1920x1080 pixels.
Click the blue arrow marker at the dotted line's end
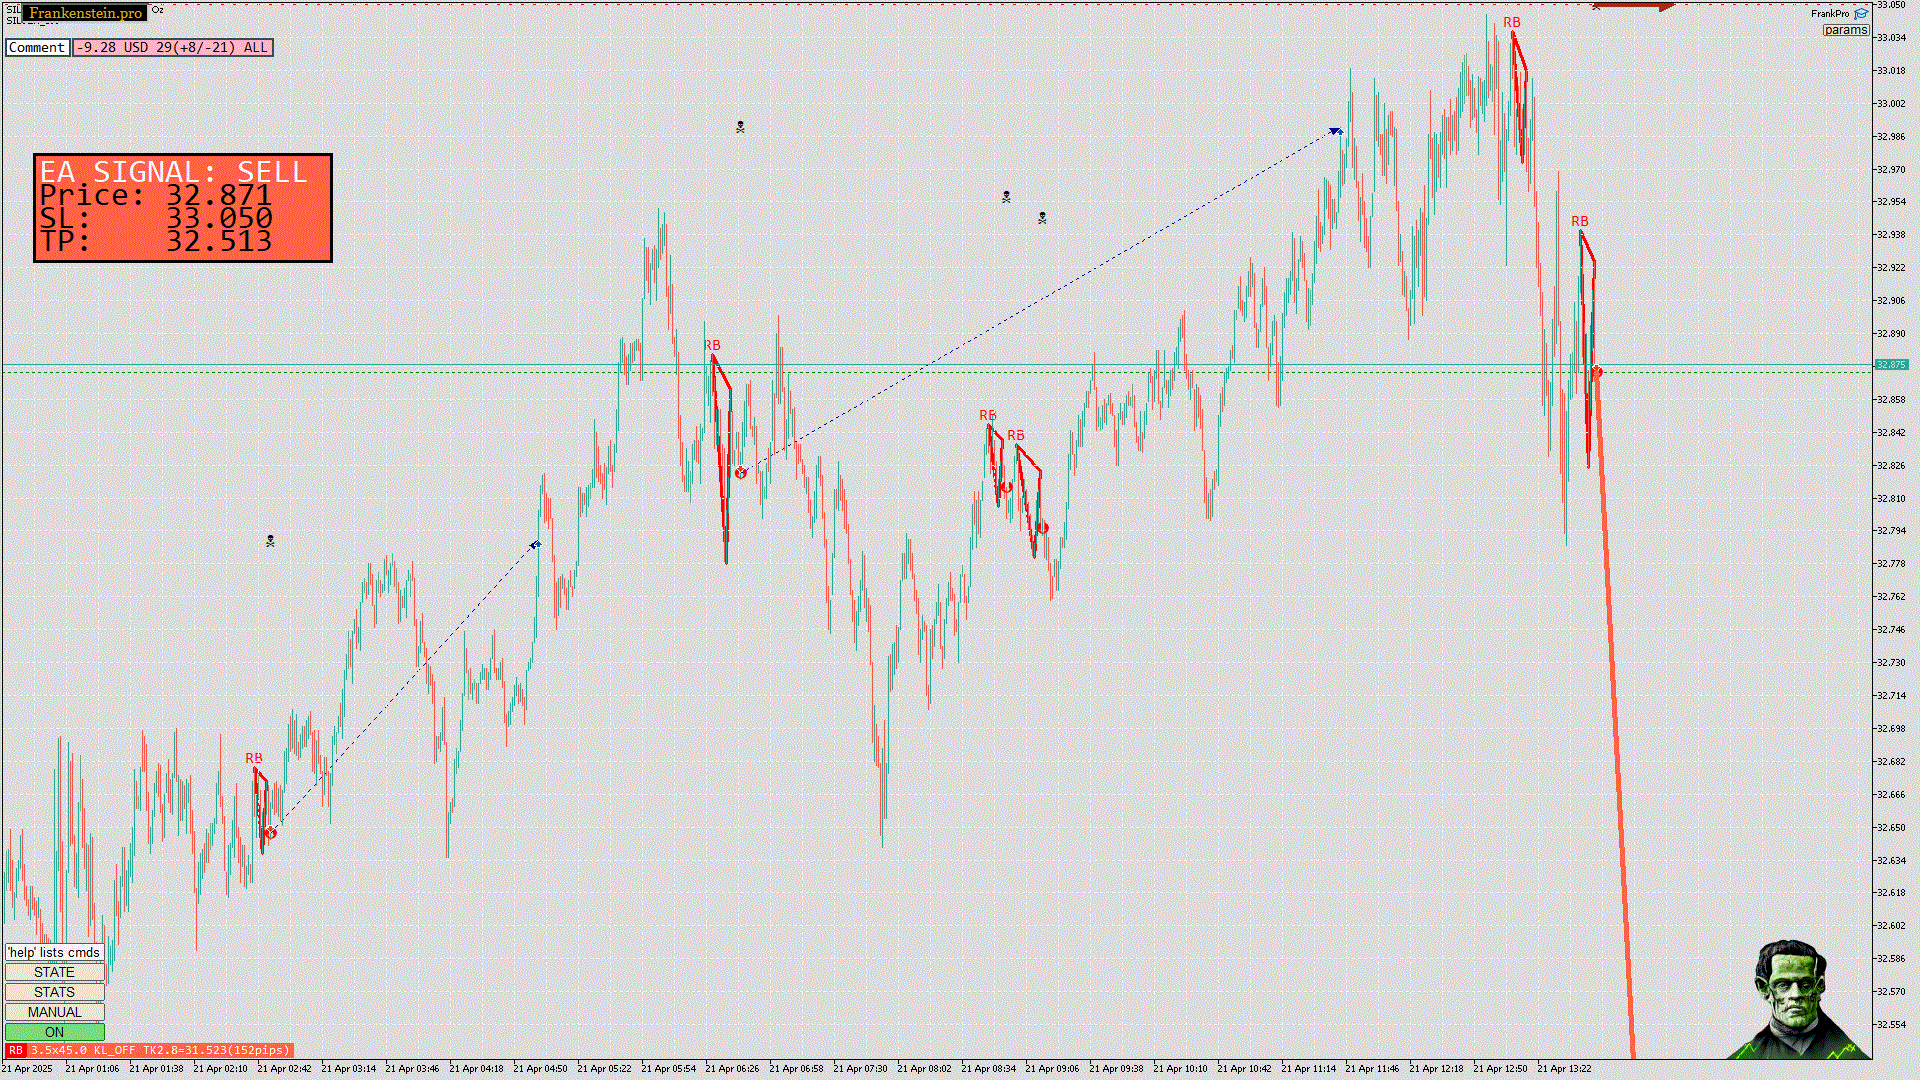pos(1335,131)
